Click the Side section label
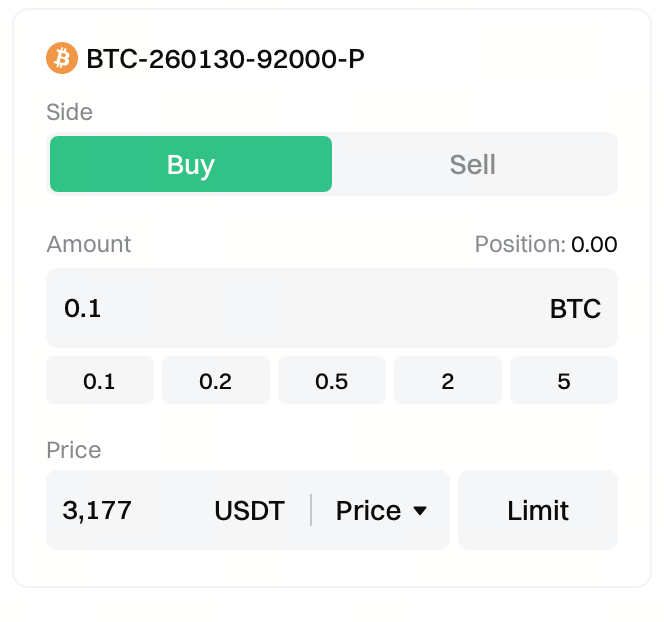 pyautogui.click(x=69, y=112)
